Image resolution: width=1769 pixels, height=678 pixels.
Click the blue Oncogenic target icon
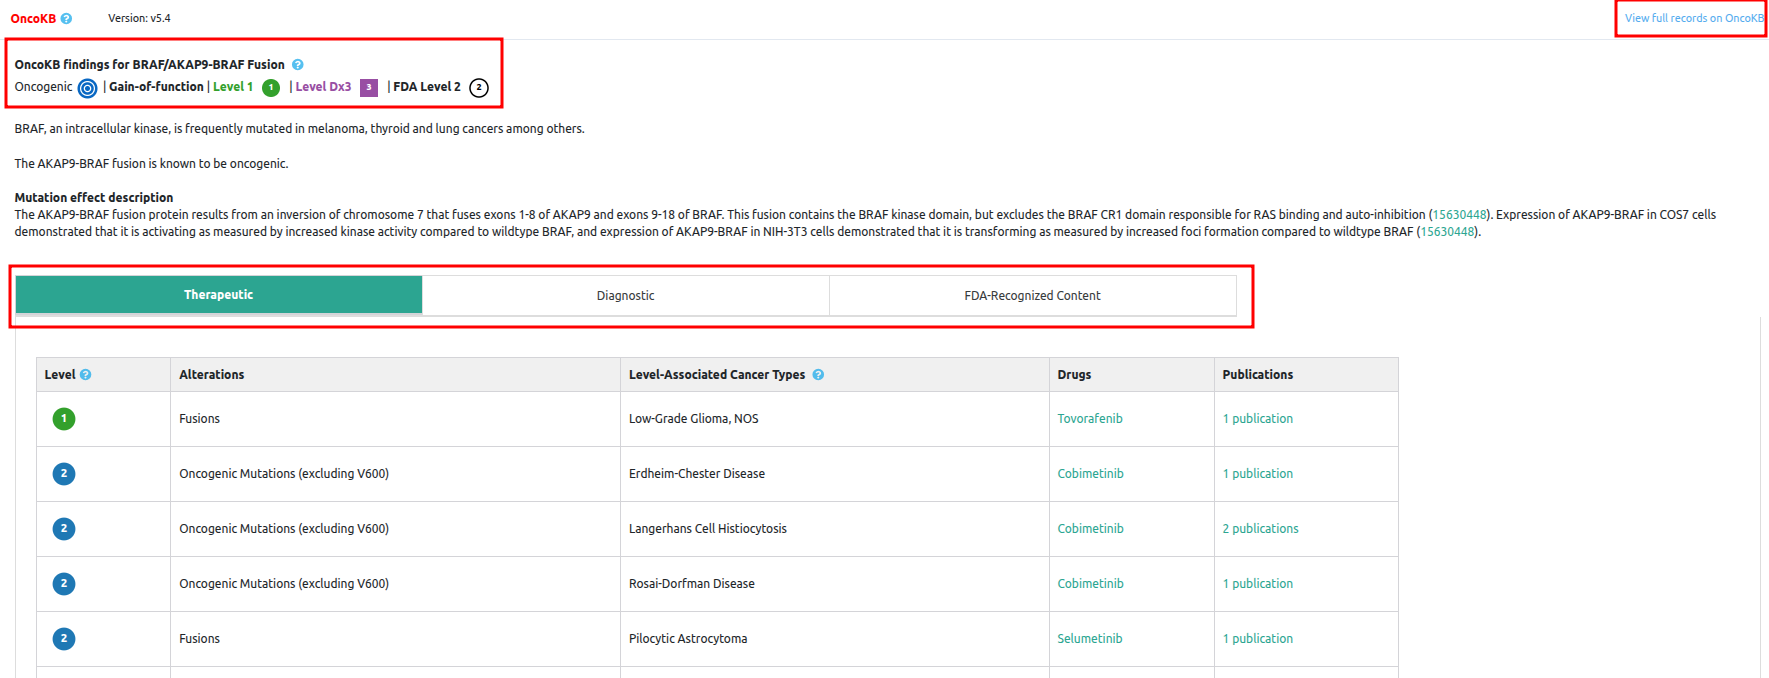(87, 88)
